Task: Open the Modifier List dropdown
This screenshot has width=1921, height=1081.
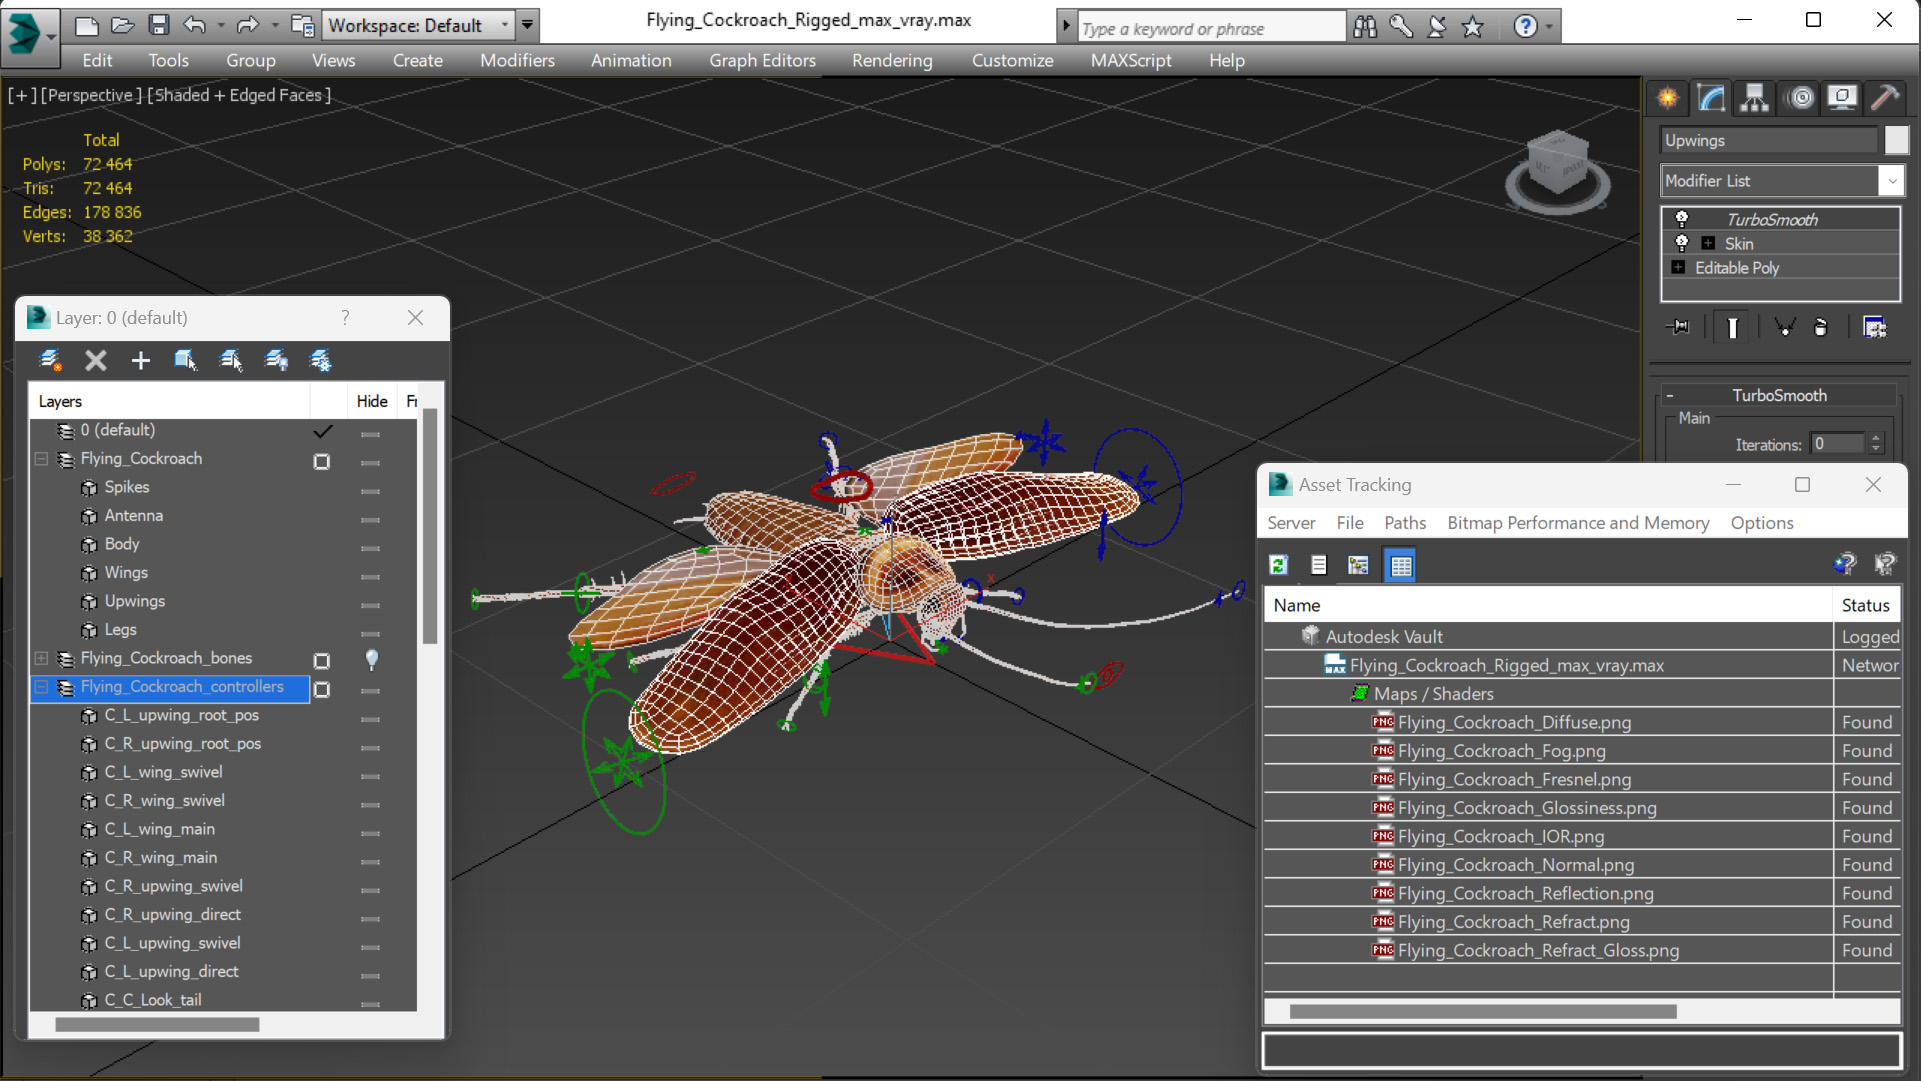Action: click(1891, 181)
